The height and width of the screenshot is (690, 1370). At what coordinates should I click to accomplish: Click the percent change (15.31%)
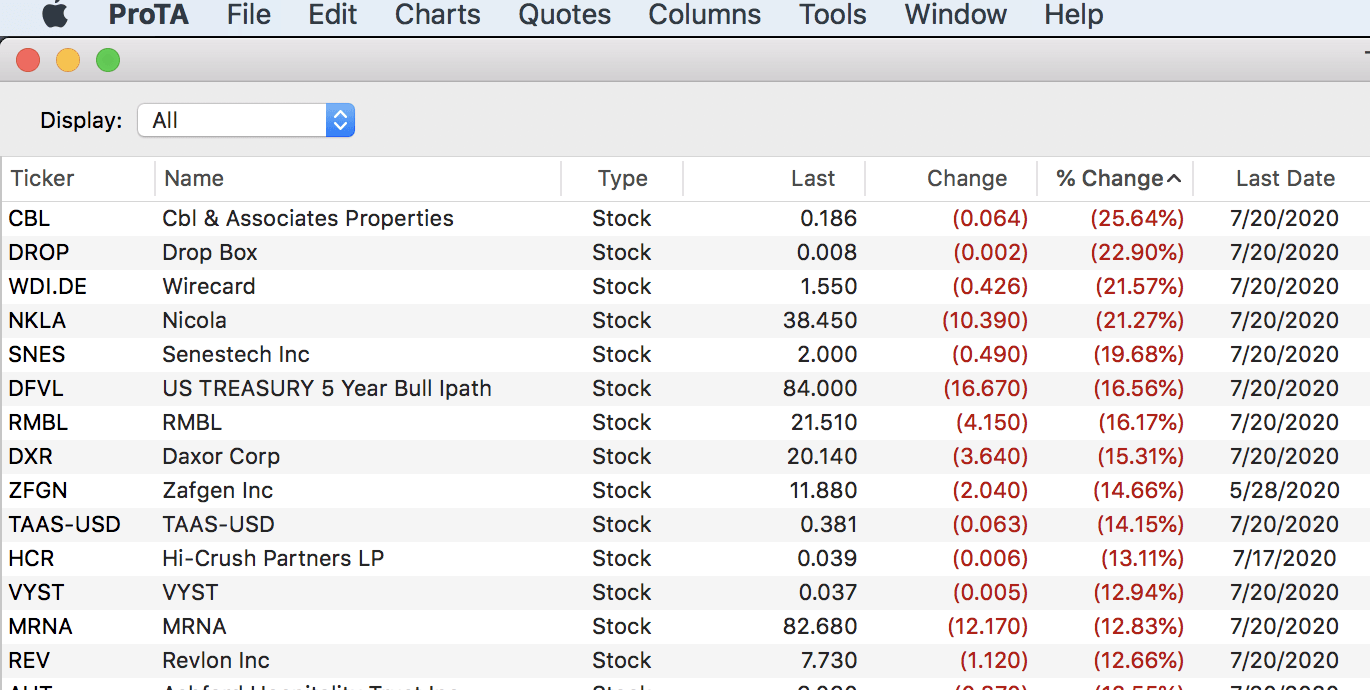click(1140, 456)
